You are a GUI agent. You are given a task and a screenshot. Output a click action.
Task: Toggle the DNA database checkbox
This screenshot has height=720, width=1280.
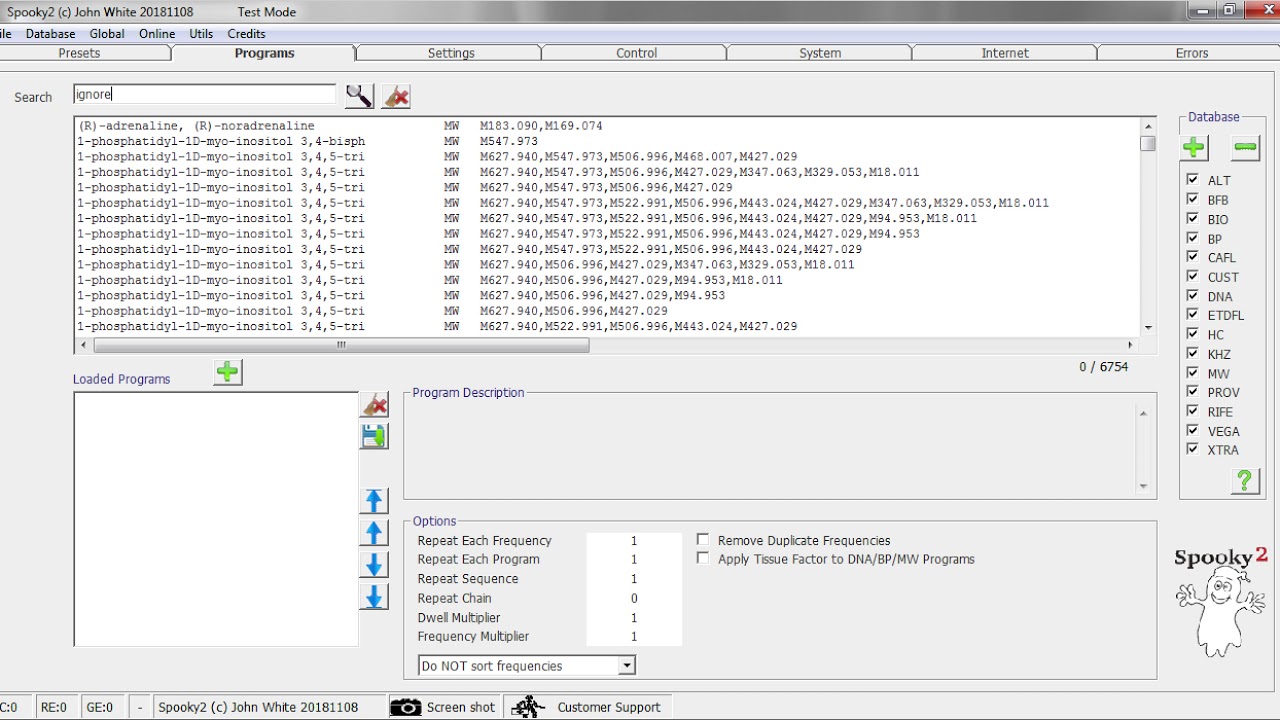1192,295
